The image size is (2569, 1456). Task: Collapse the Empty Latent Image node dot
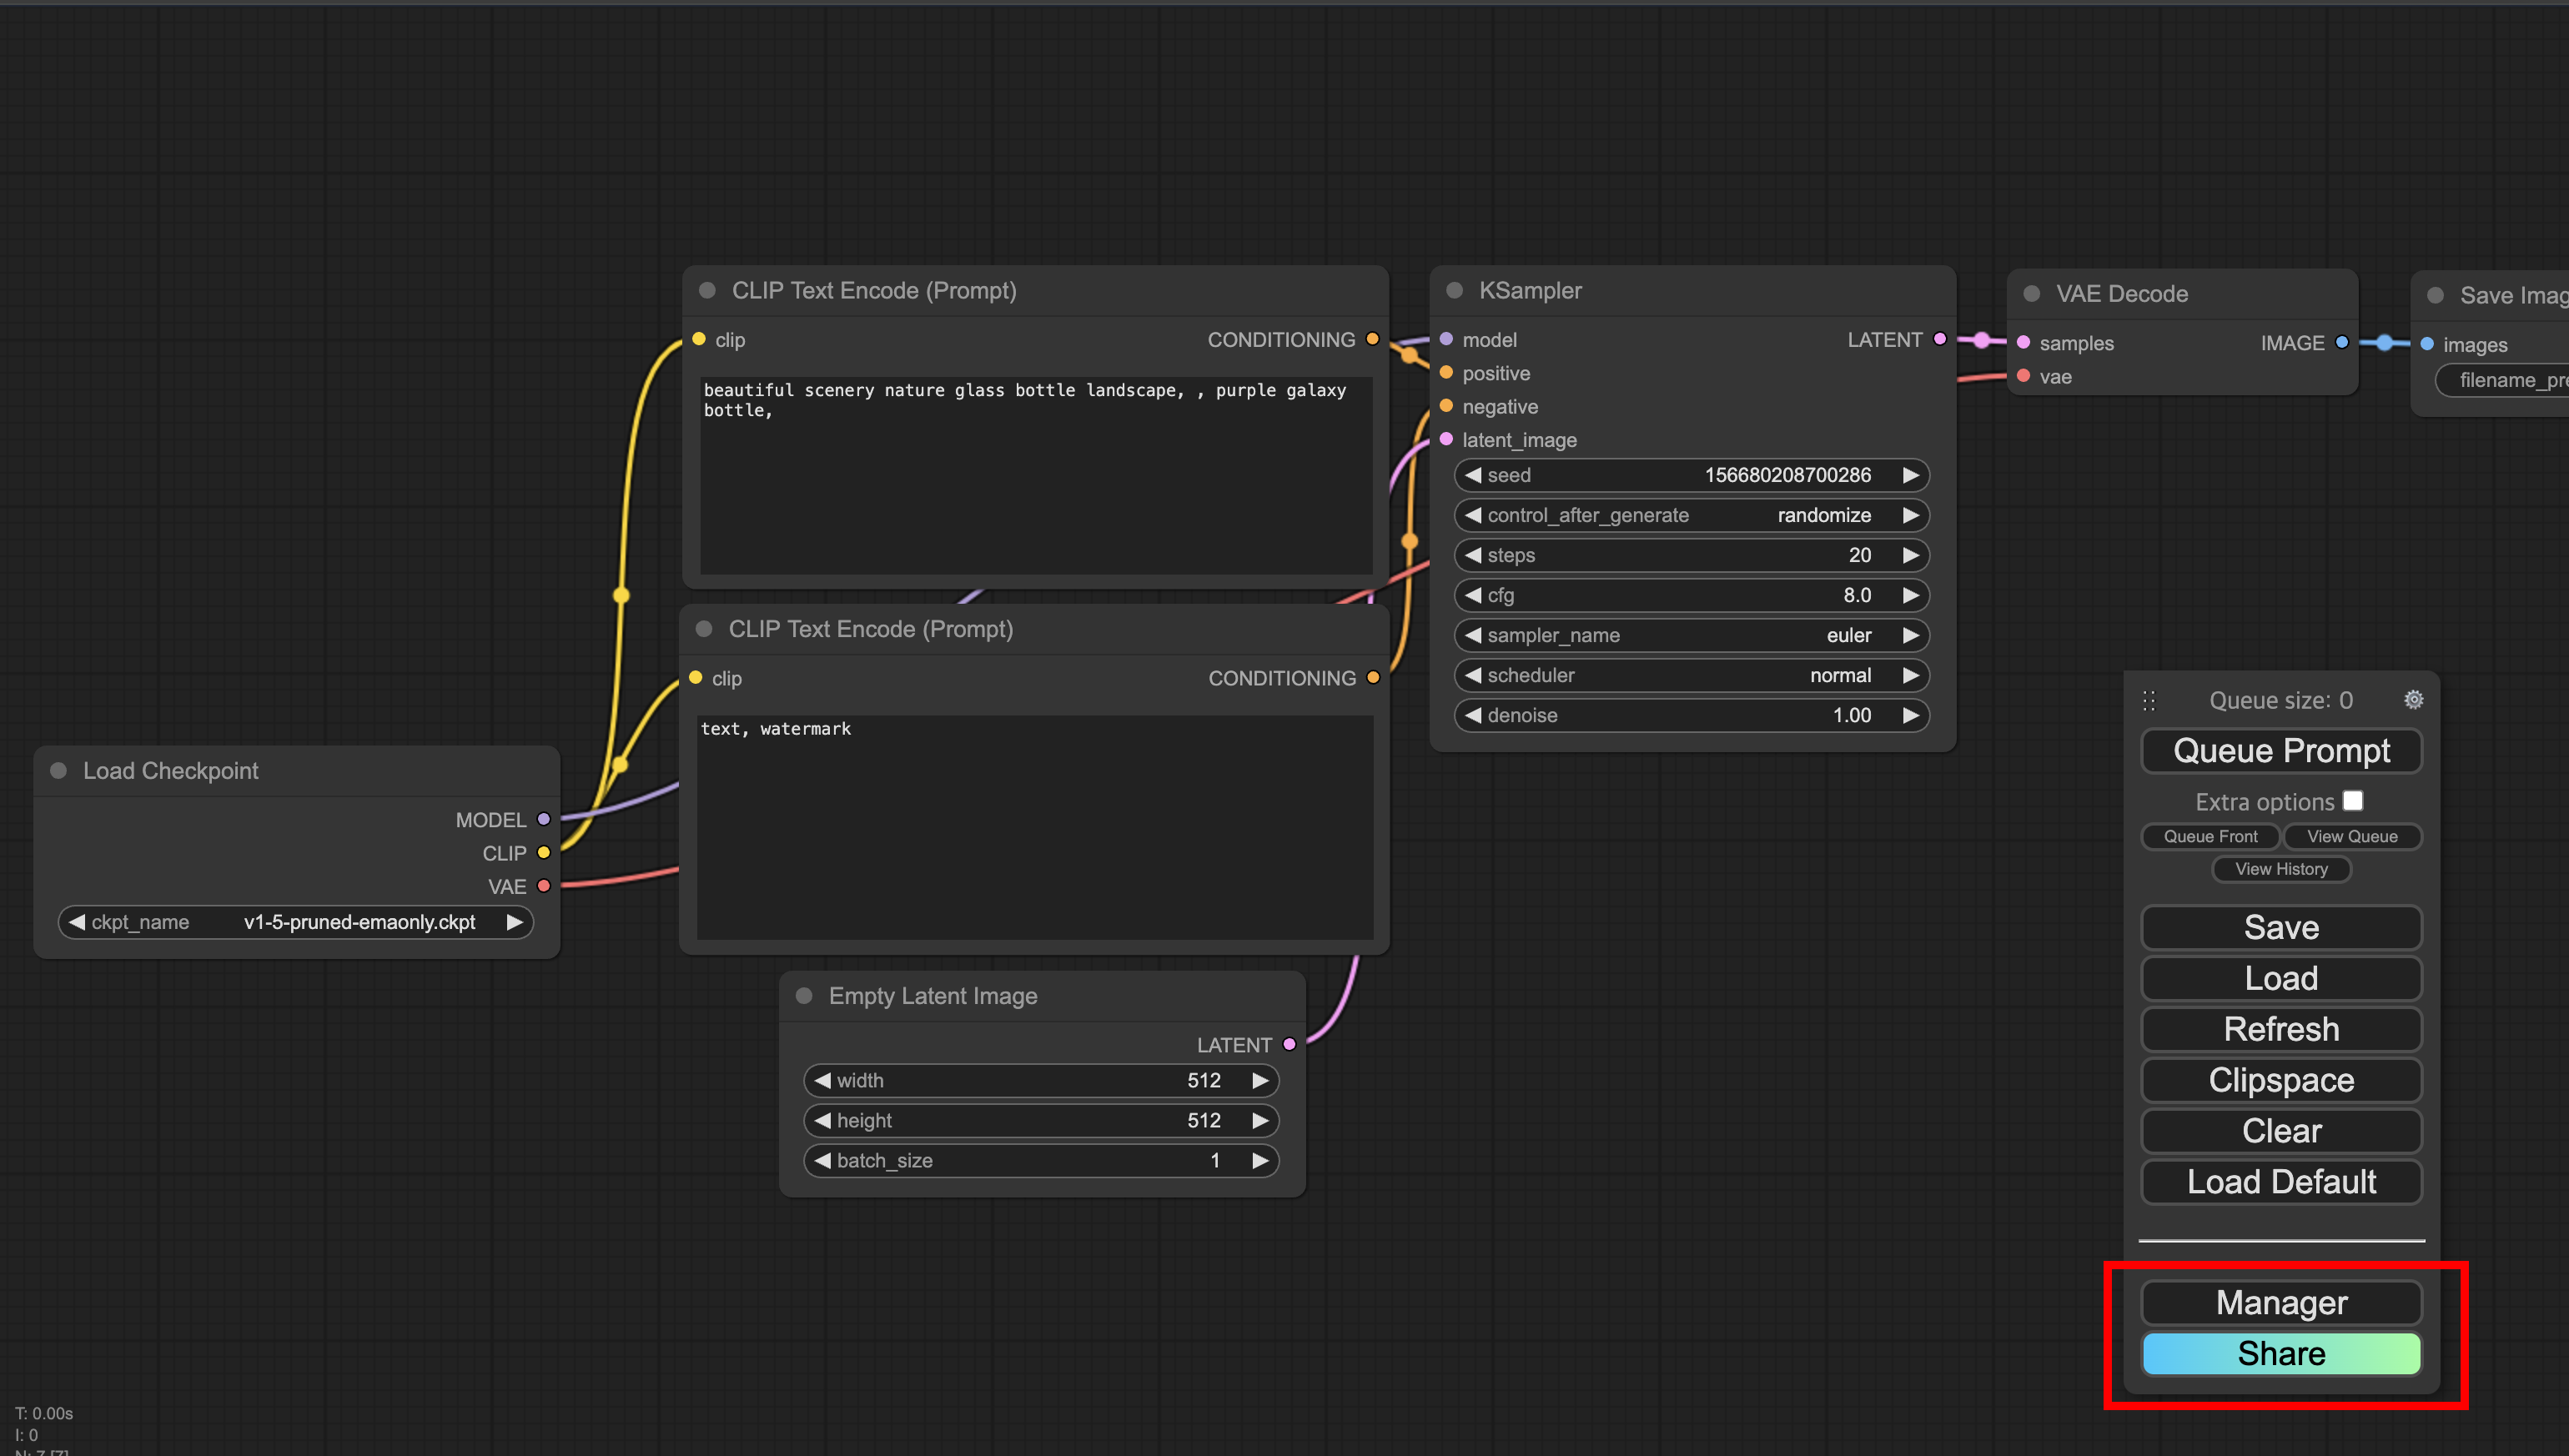804,996
